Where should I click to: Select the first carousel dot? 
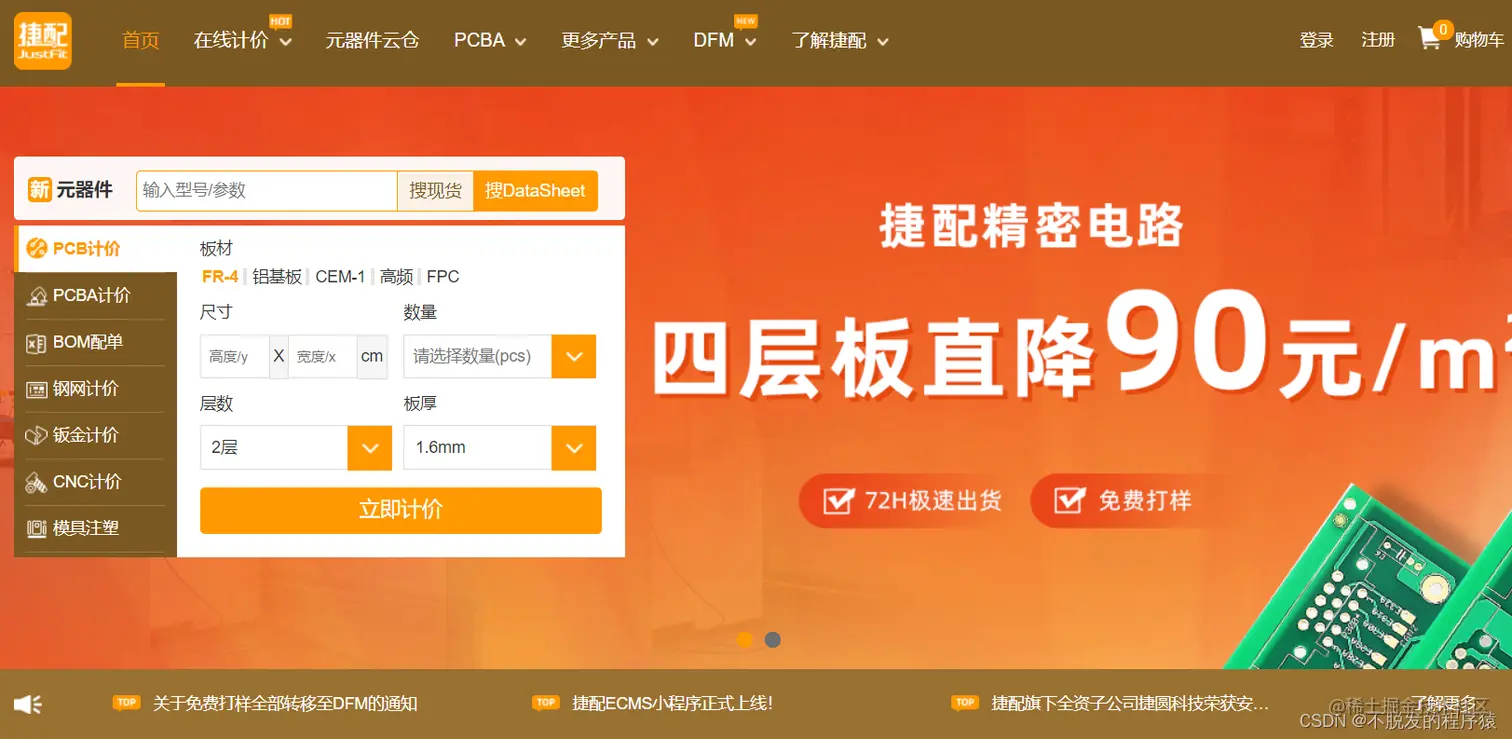(744, 640)
